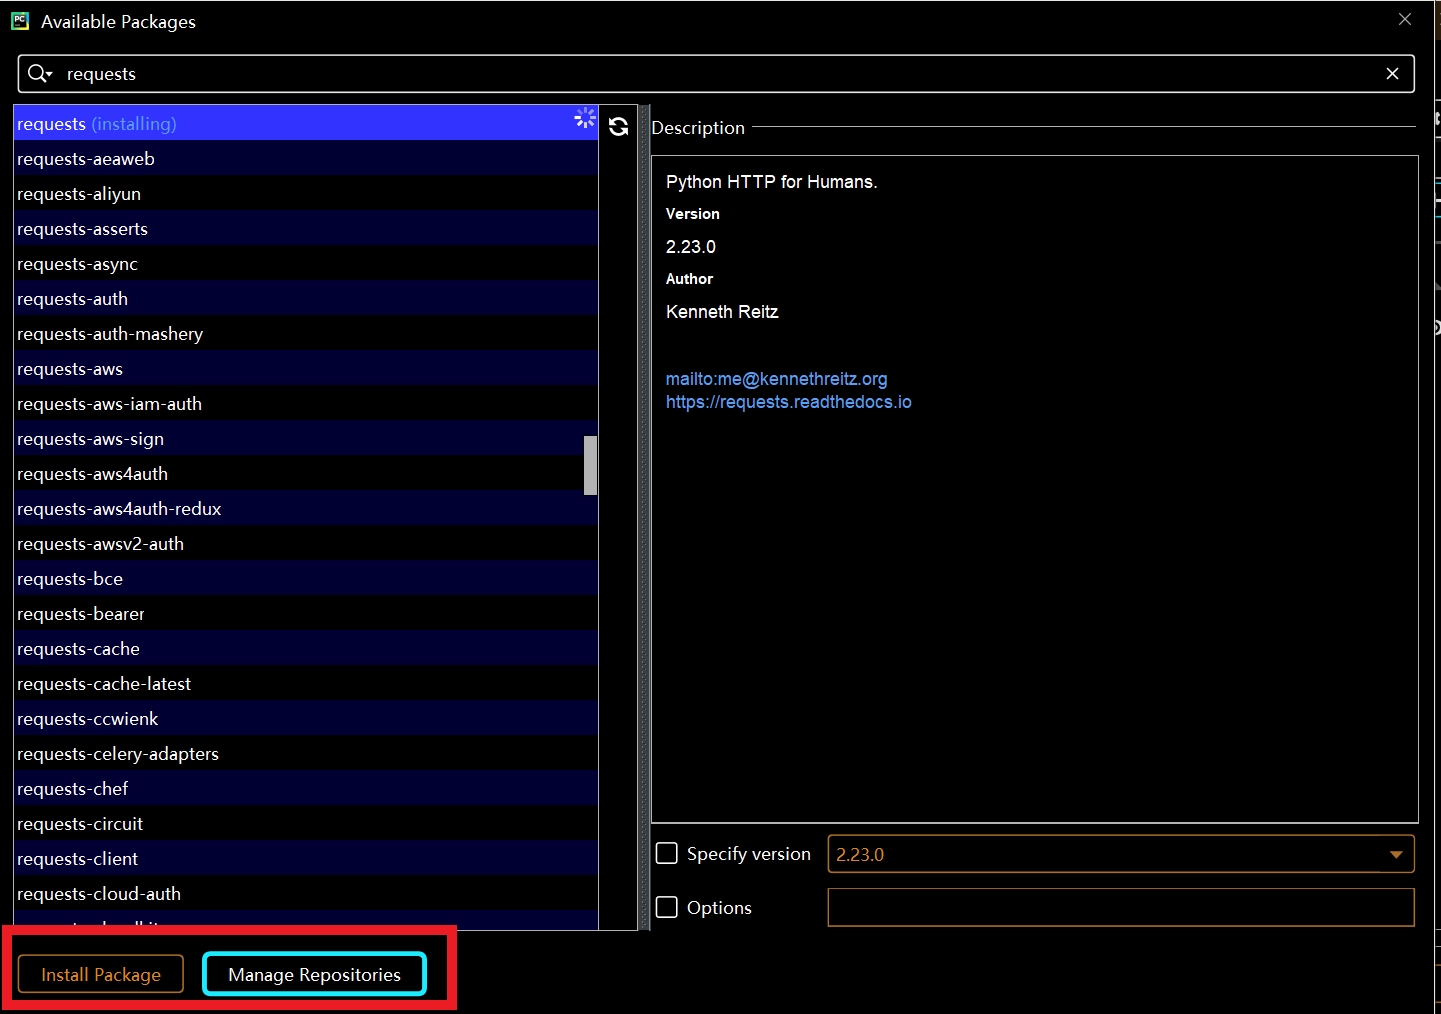Open the mailto:me@kennethreitz.org link

[x=776, y=378]
